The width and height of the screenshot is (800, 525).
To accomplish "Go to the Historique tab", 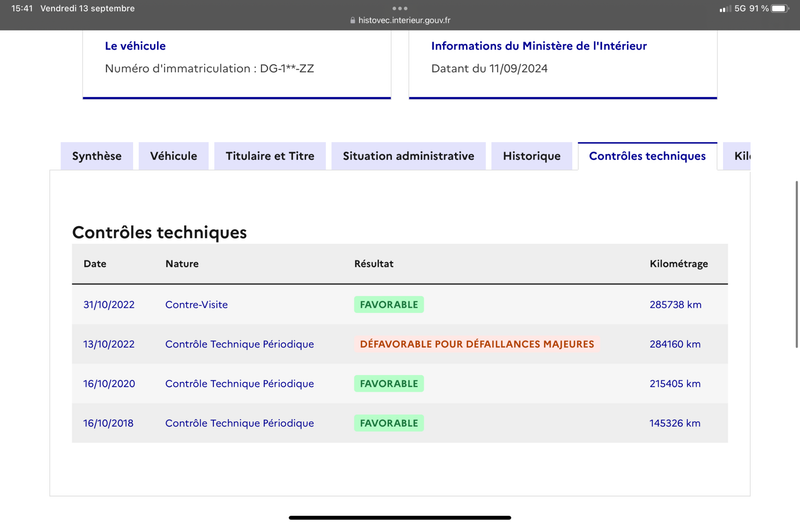I will tap(532, 156).
